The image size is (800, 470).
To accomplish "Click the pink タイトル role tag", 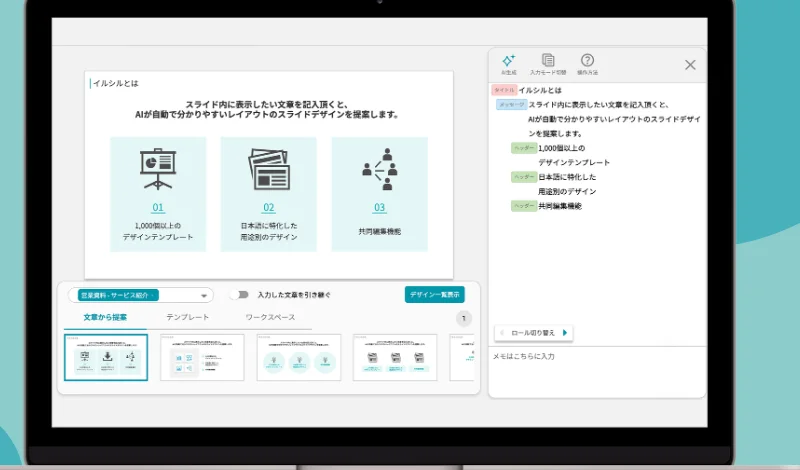I will pos(504,90).
